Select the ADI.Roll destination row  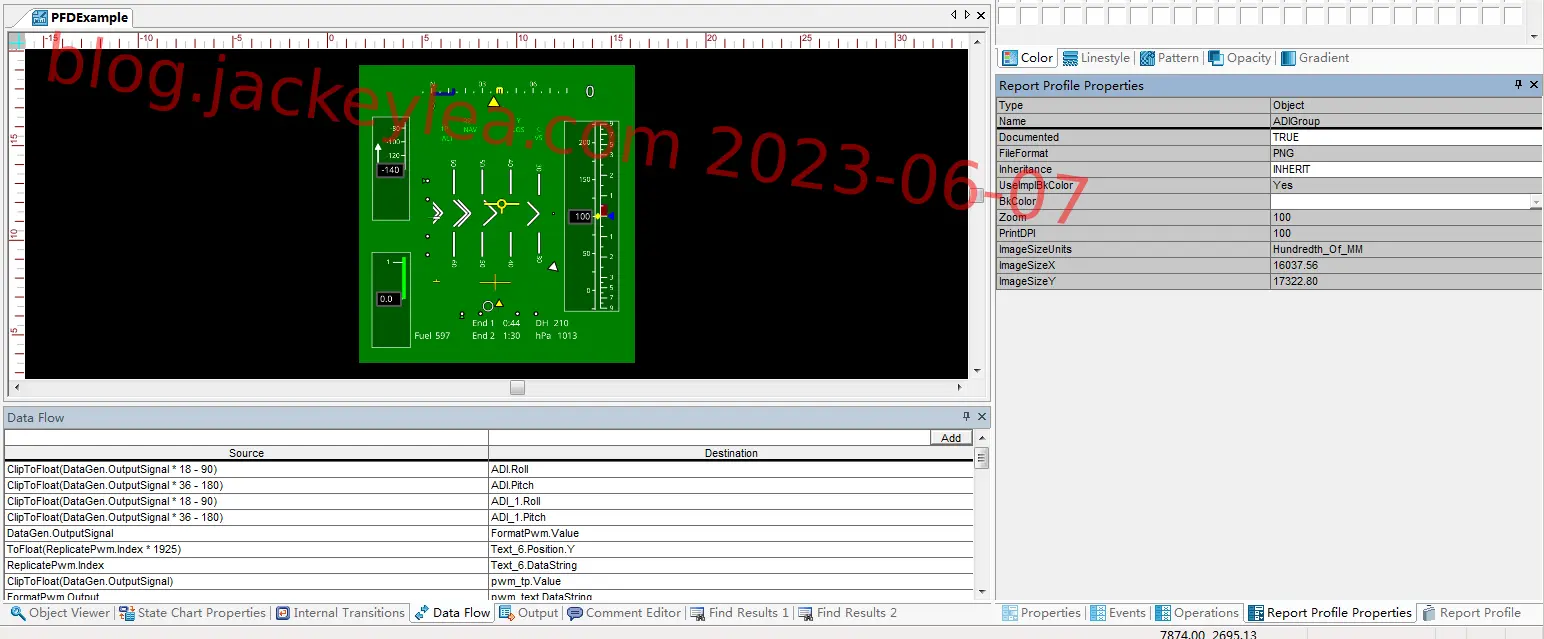coord(730,469)
